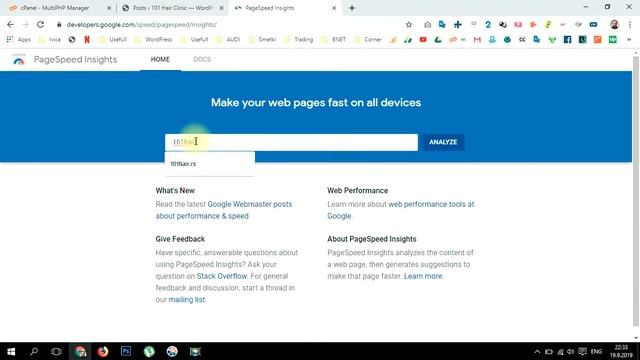Open the AUDI bookmarks folder
Image resolution: width=640 pixels, height=360 pixels.
click(x=228, y=40)
